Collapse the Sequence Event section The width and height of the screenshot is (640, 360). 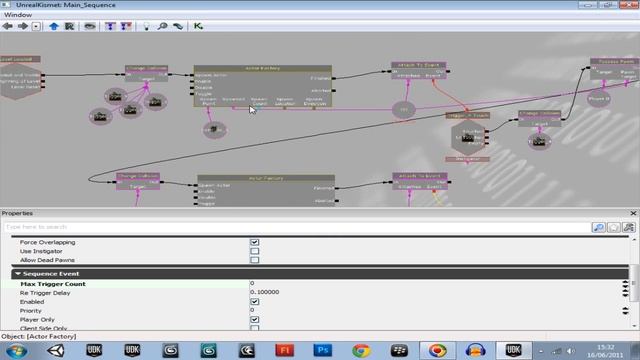pyautogui.click(x=18, y=273)
